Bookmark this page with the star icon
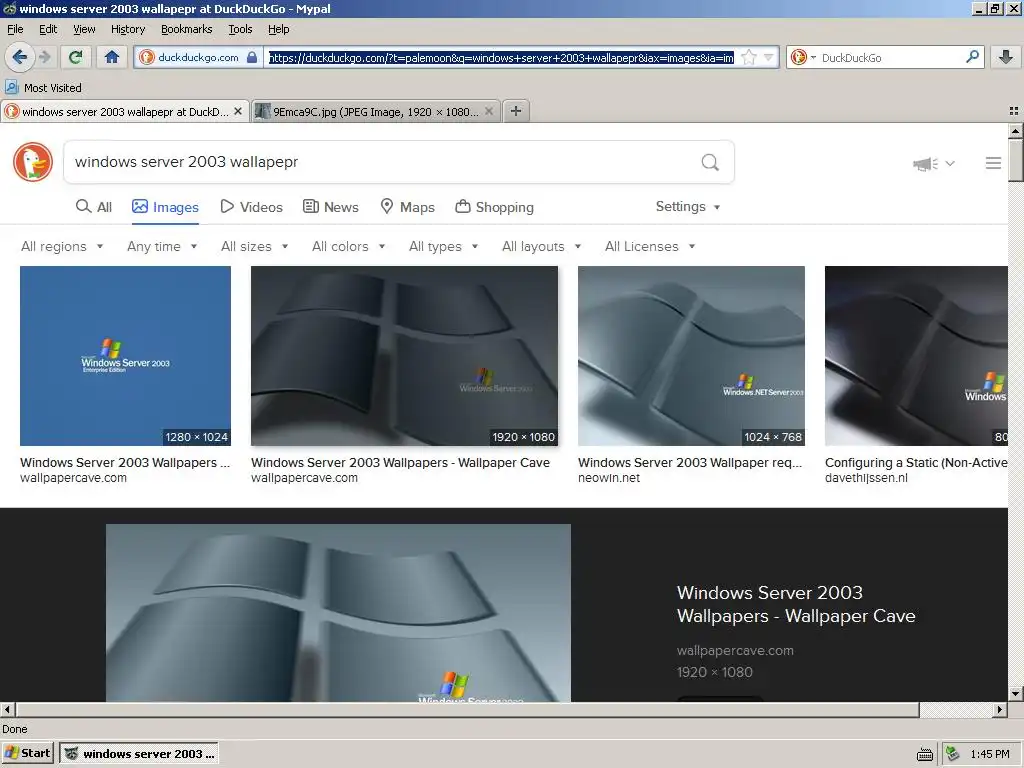This screenshot has height=768, width=1024. pyautogui.click(x=749, y=57)
